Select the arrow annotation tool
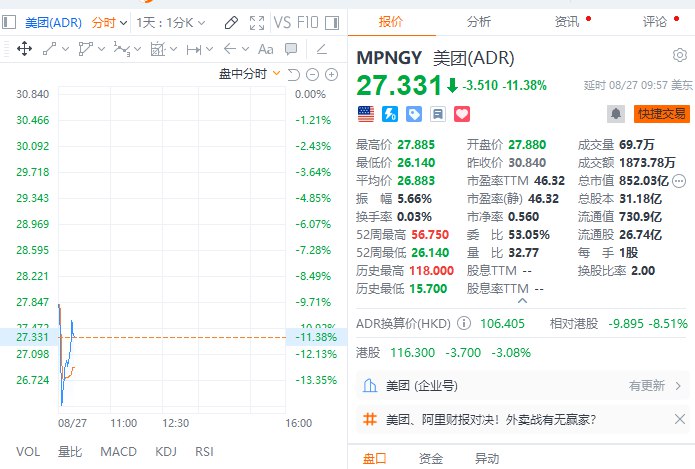This screenshot has width=695, height=469. tap(230, 49)
